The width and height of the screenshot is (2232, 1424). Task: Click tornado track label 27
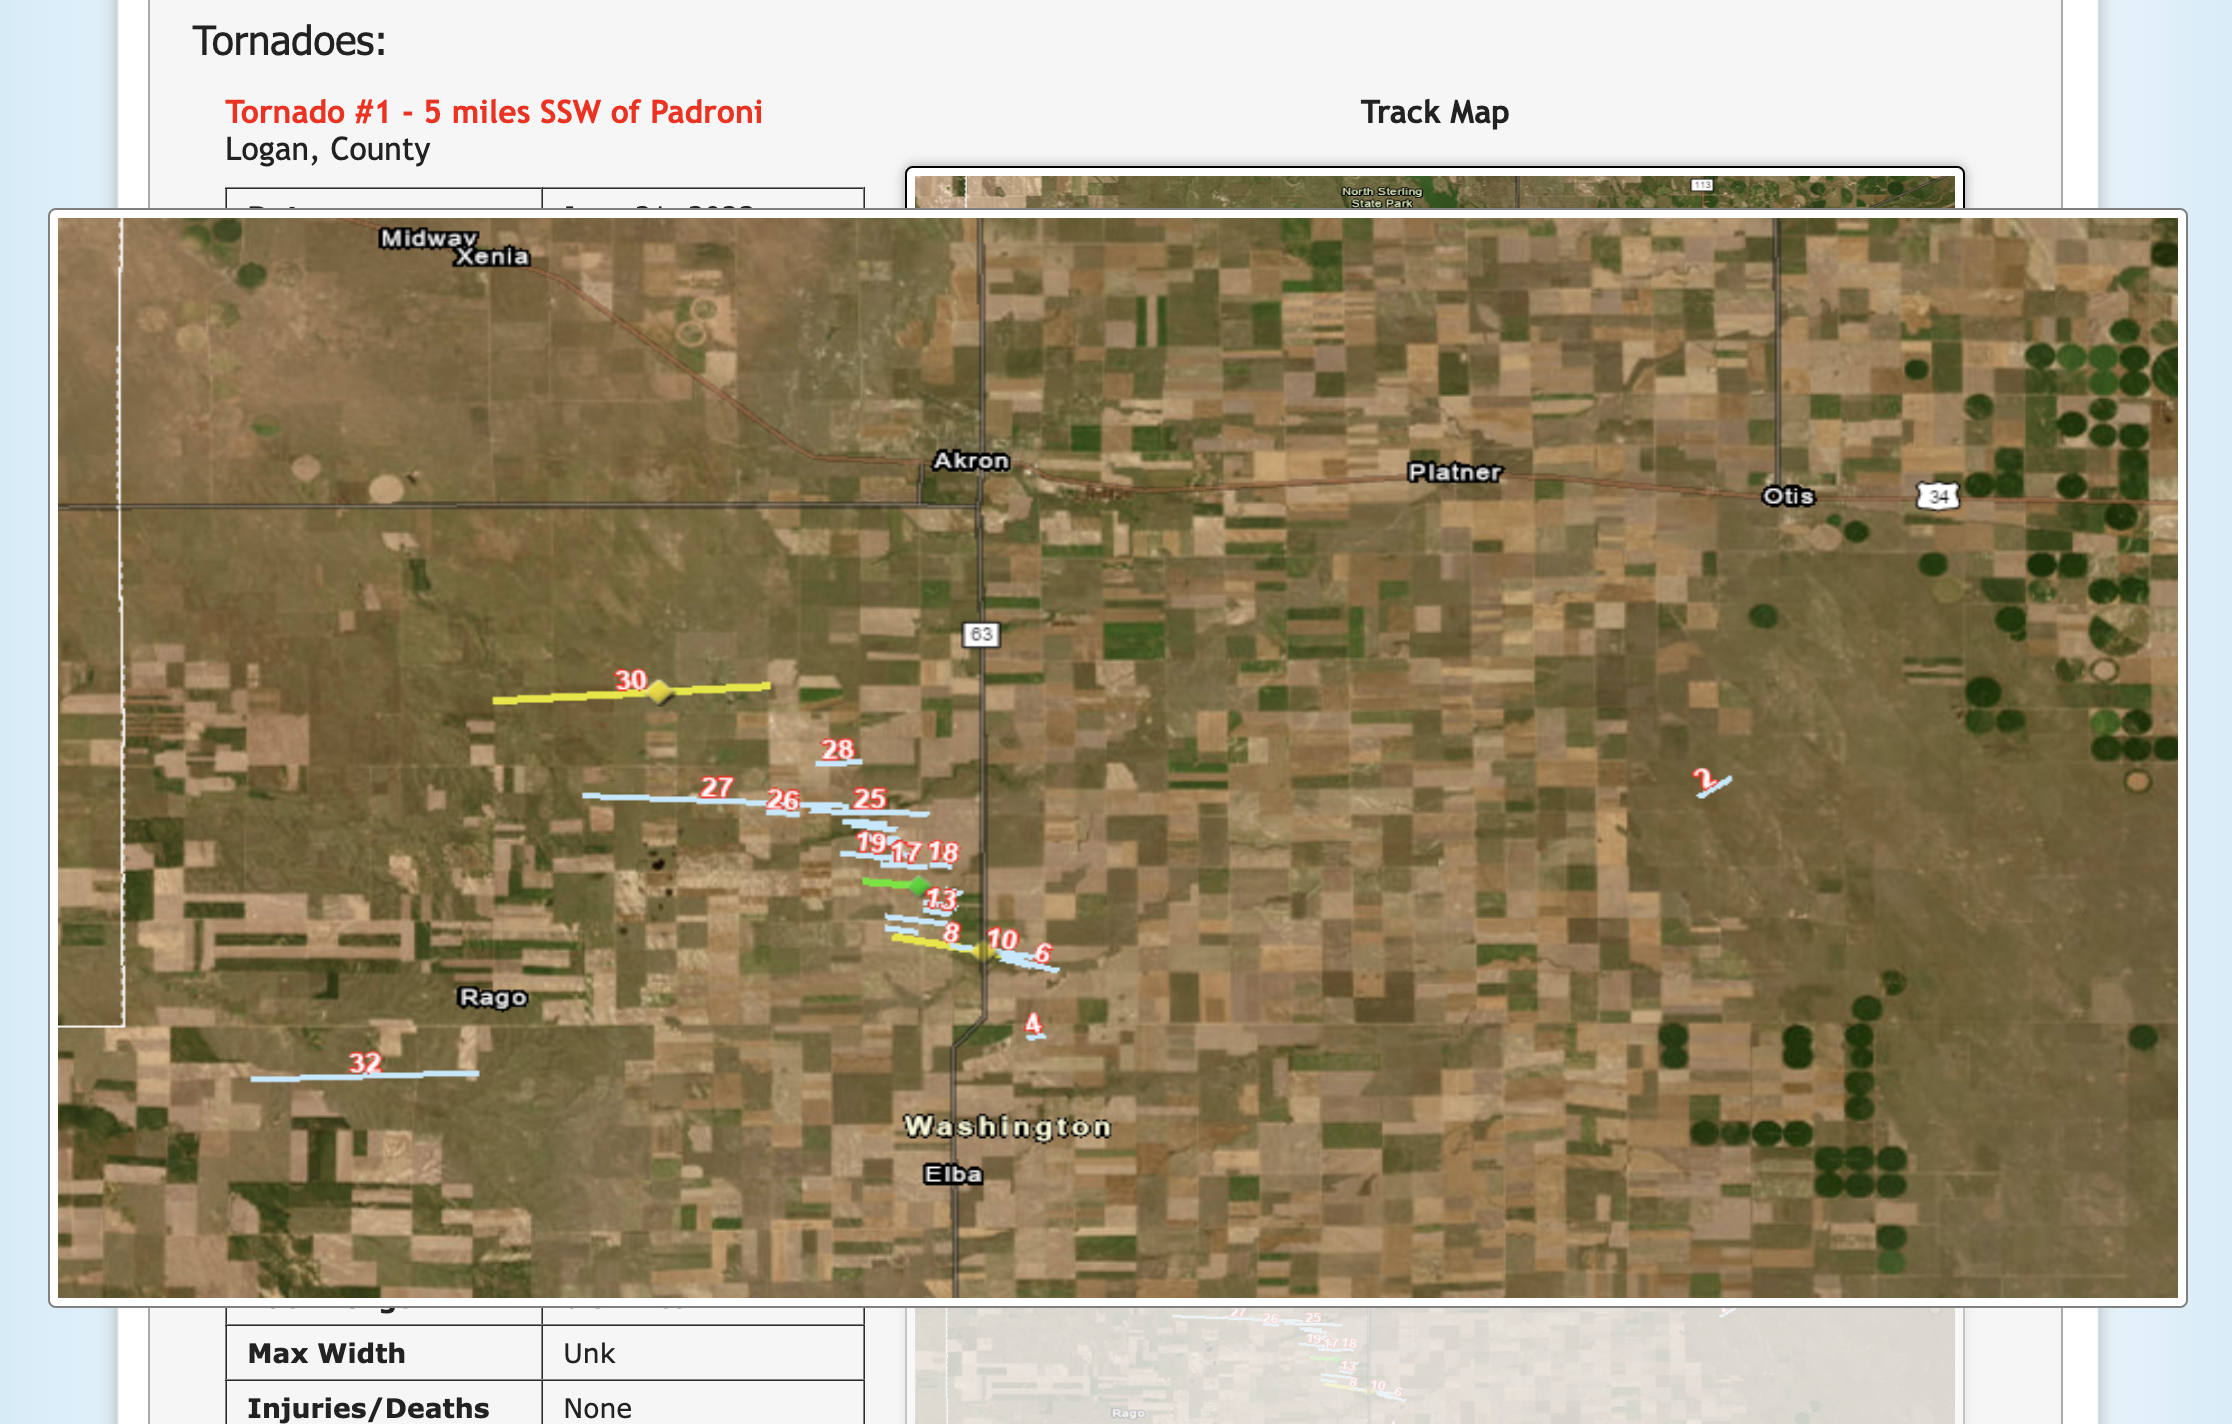(x=716, y=788)
